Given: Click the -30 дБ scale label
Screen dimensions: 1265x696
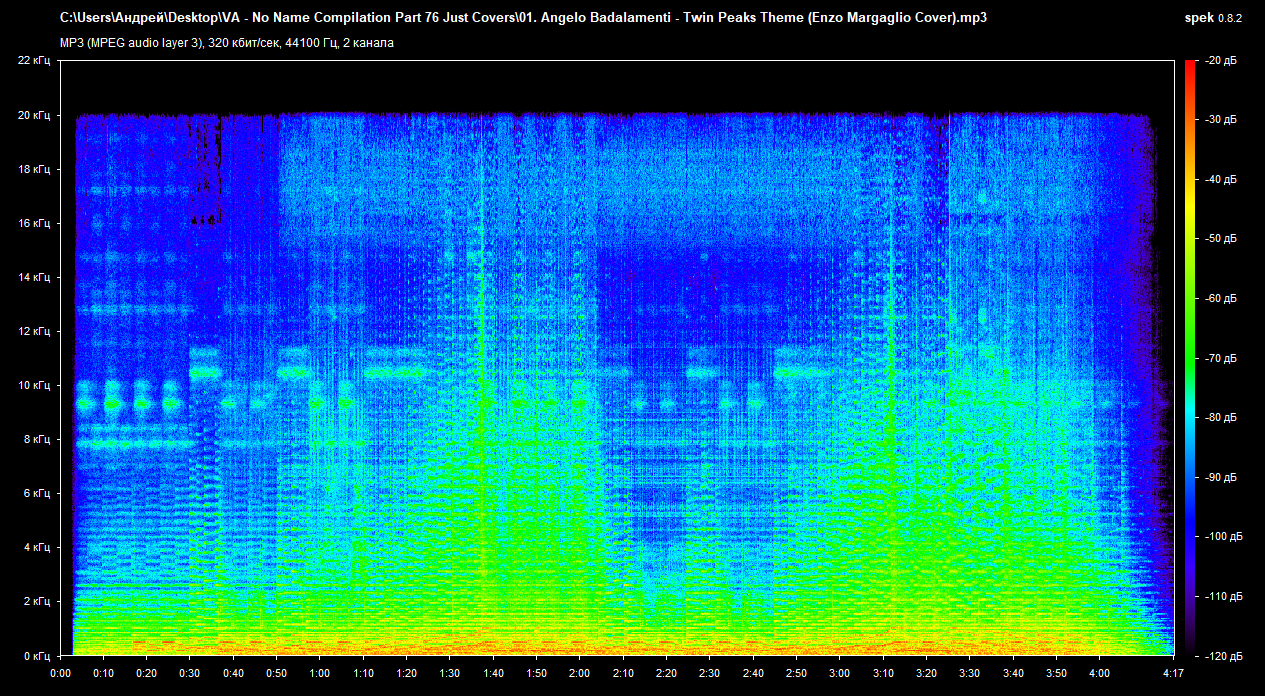Looking at the screenshot, I should pyautogui.click(x=1222, y=120).
